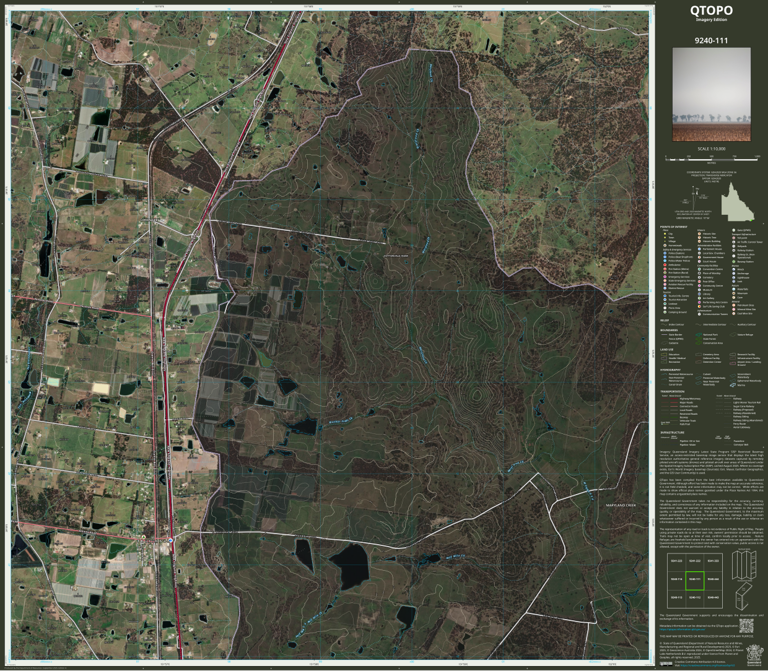Click the metres scale bar
The image size is (768, 671).
click(713, 159)
